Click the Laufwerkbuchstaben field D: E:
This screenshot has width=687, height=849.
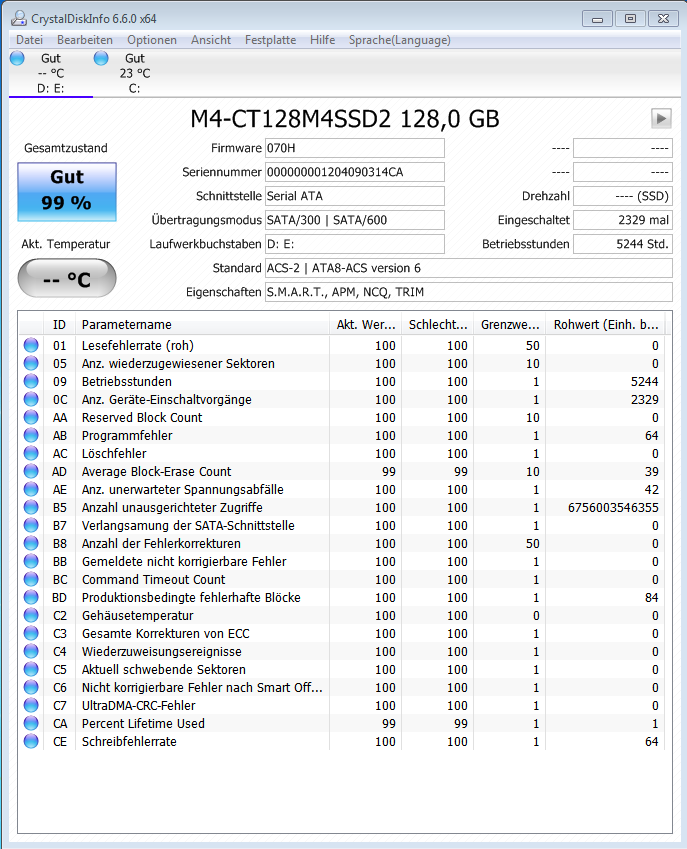(355, 244)
